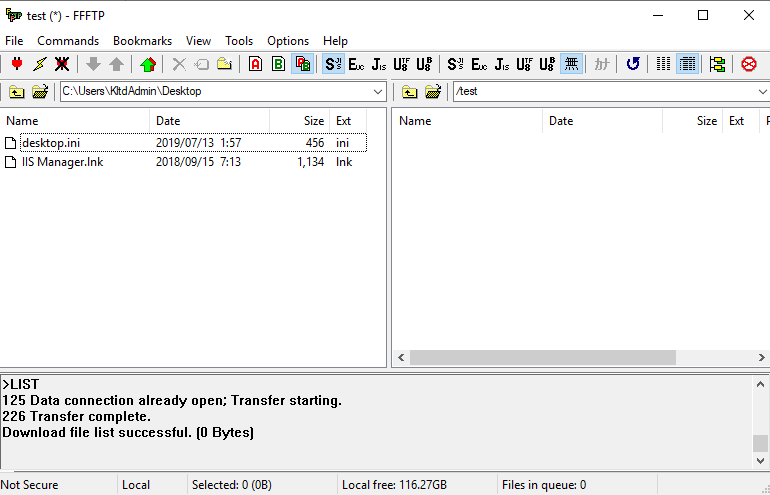The image size is (770, 495).
Task: Click the red plug Connect icon
Action: coord(17,64)
